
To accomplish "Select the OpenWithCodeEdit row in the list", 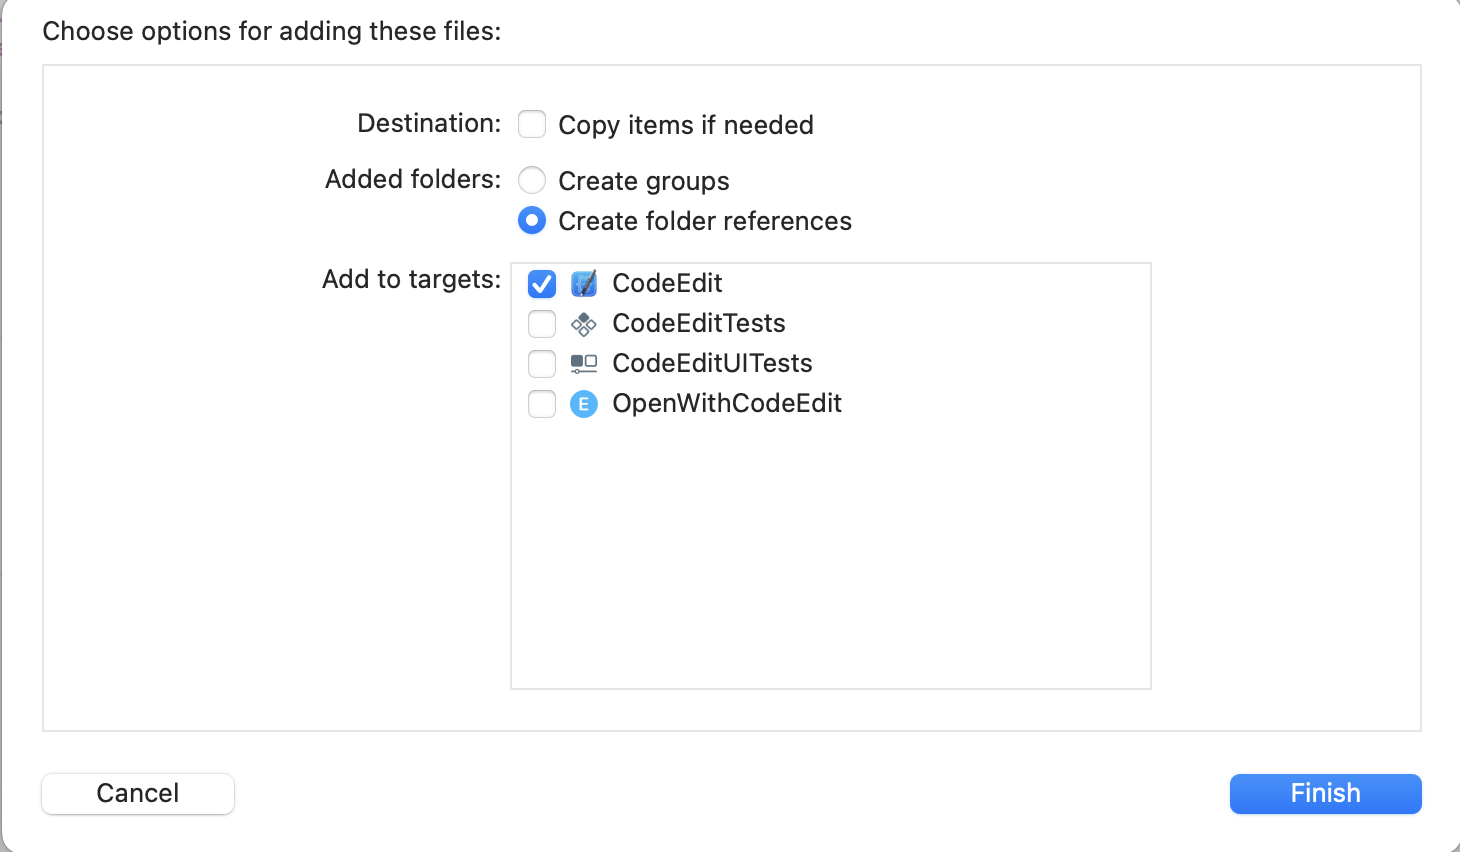I will [x=727, y=403].
